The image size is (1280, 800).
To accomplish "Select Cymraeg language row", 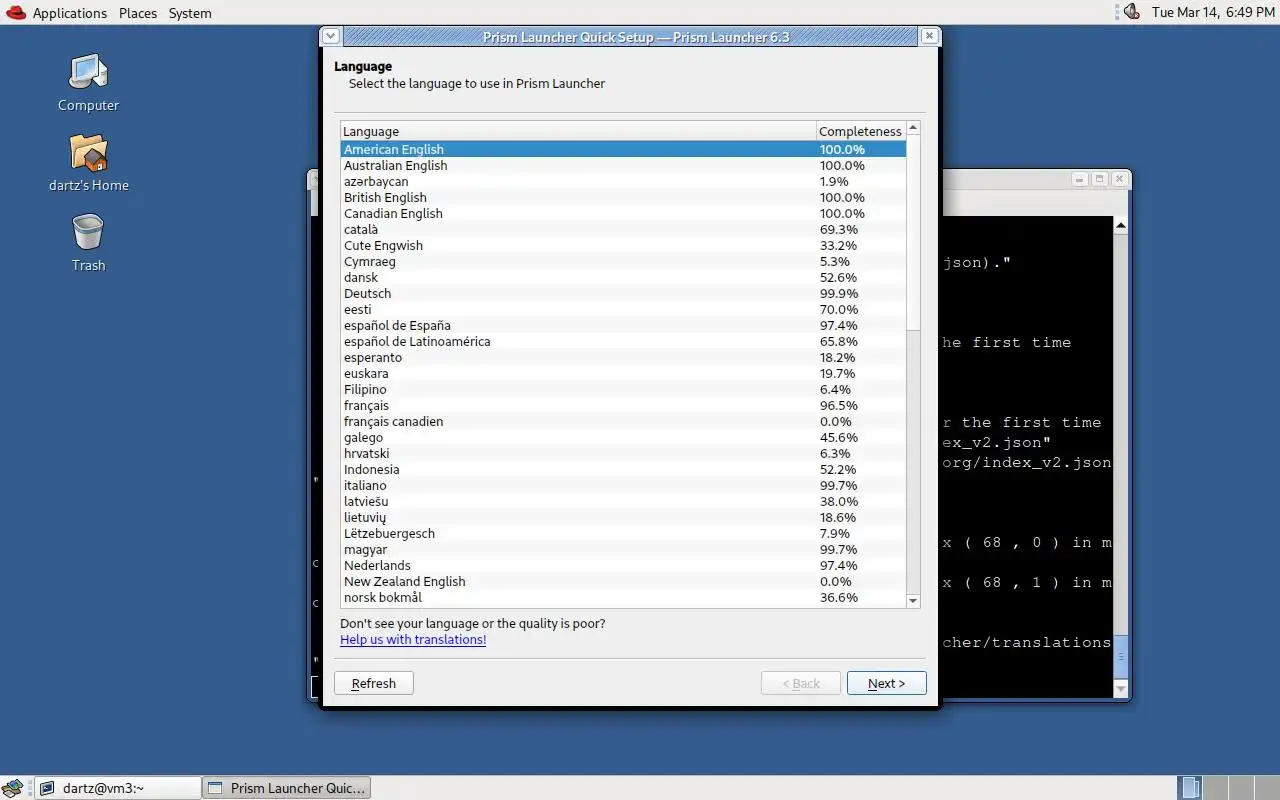I will 623,261.
